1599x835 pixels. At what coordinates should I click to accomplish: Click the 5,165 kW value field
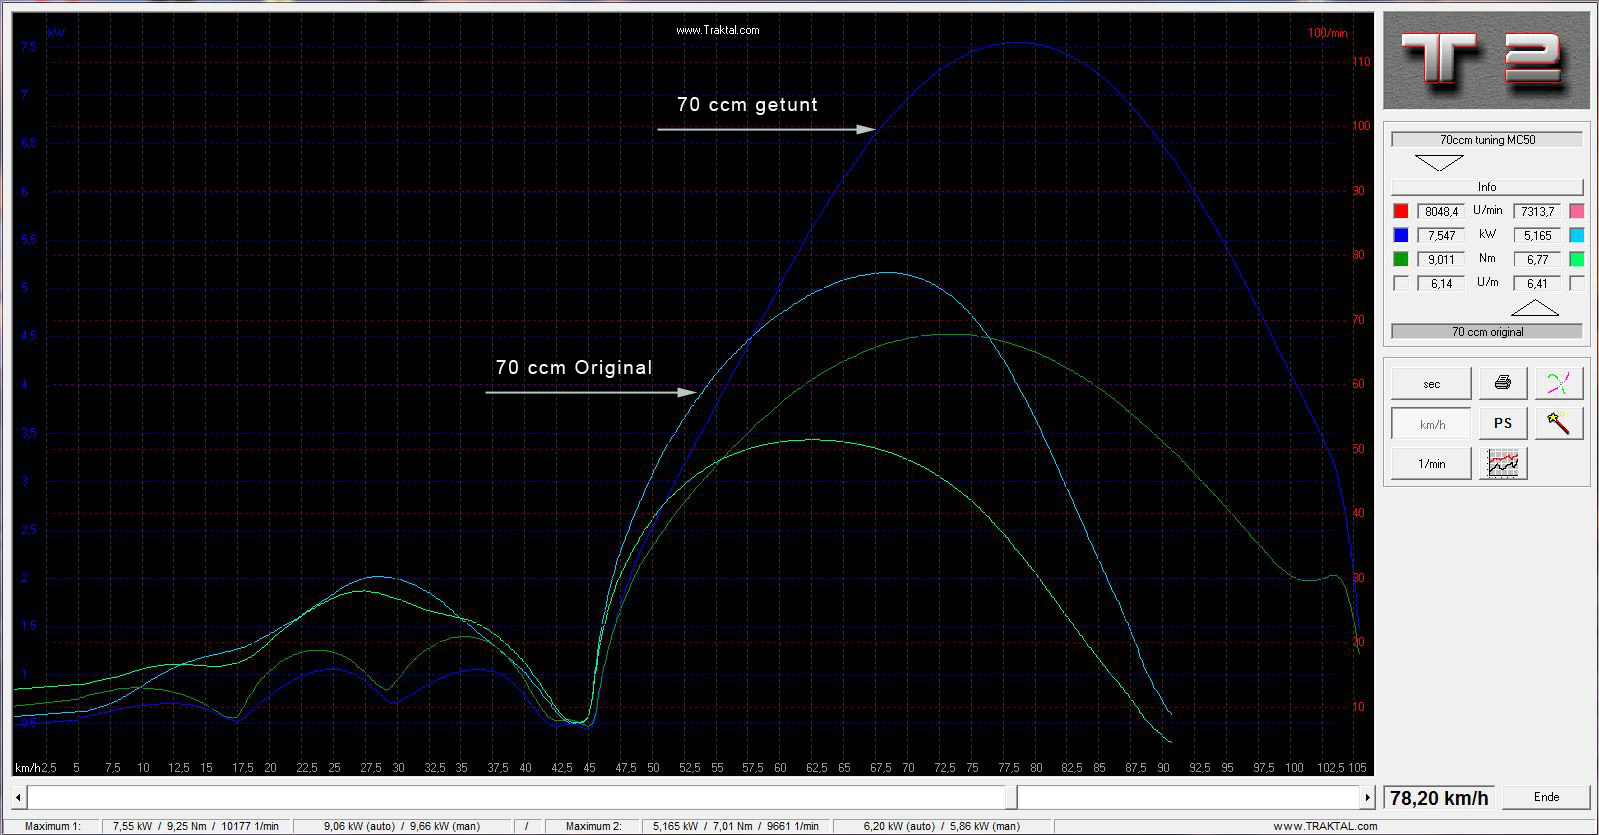tap(1537, 235)
